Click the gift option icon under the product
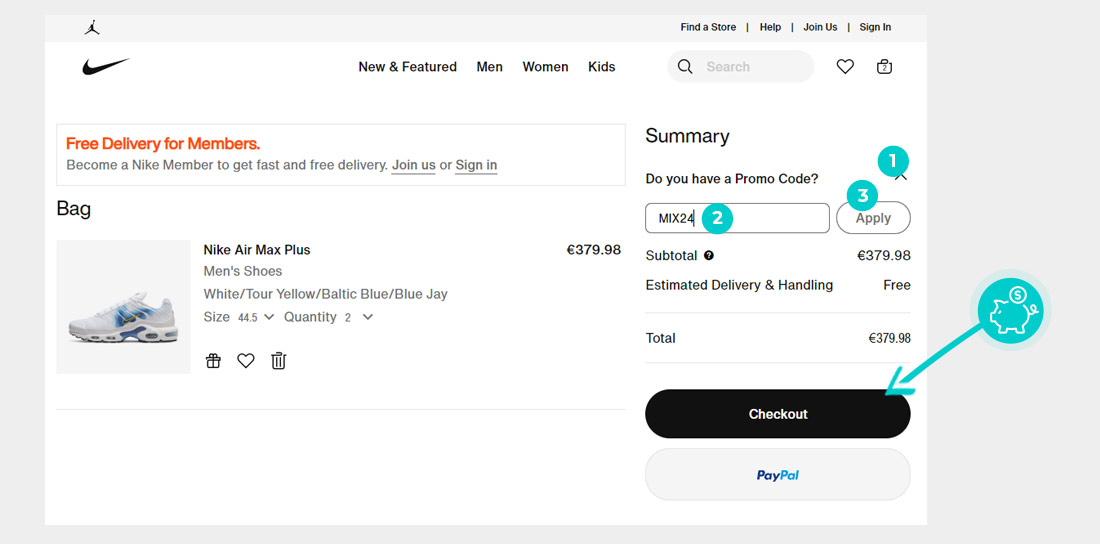Screen dimensions: 1100x544 click(213, 361)
